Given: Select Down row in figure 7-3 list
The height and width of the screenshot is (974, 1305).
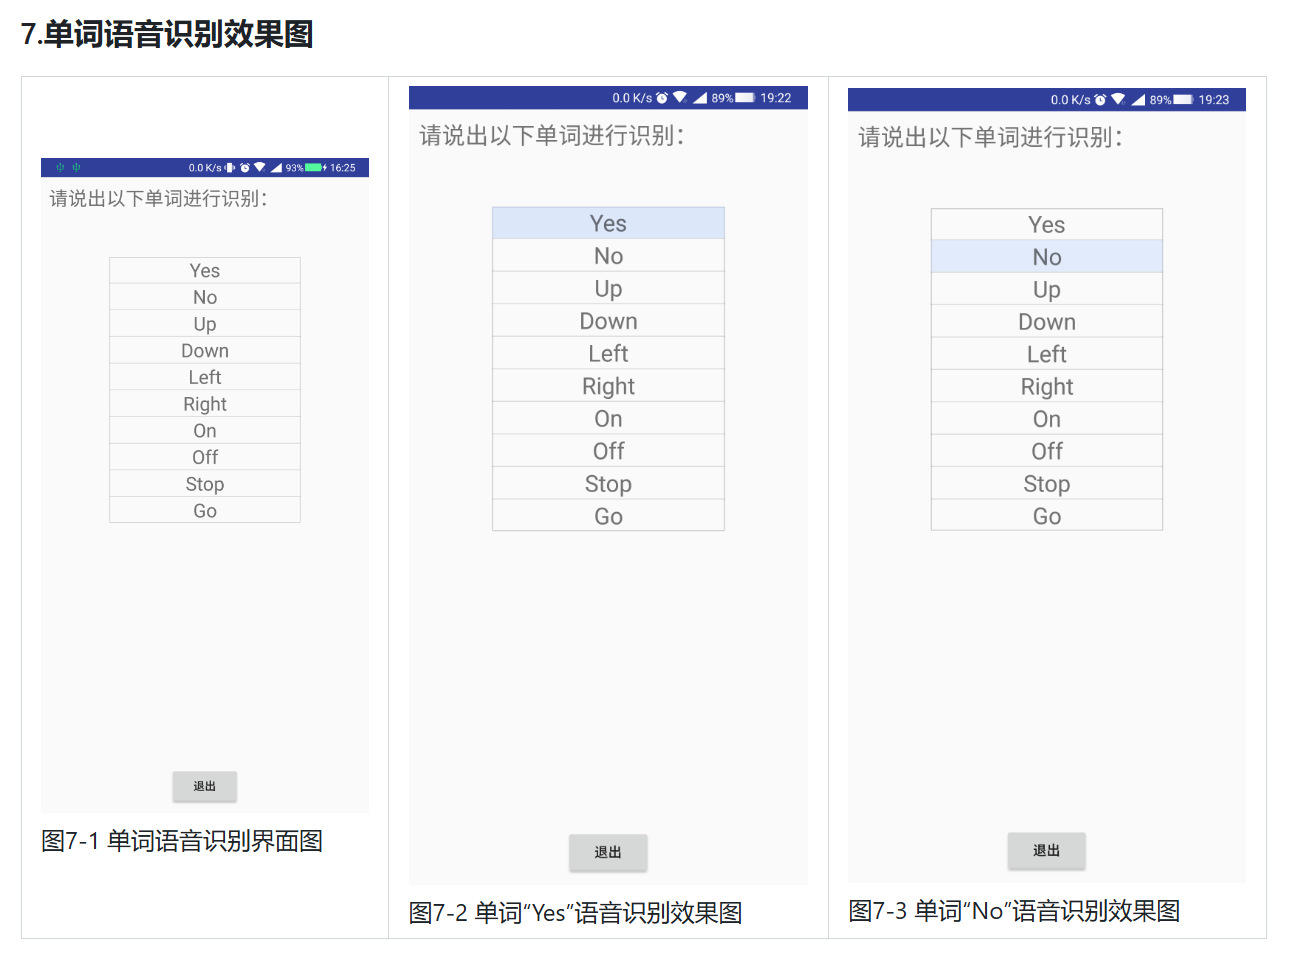Looking at the screenshot, I should tap(1047, 322).
